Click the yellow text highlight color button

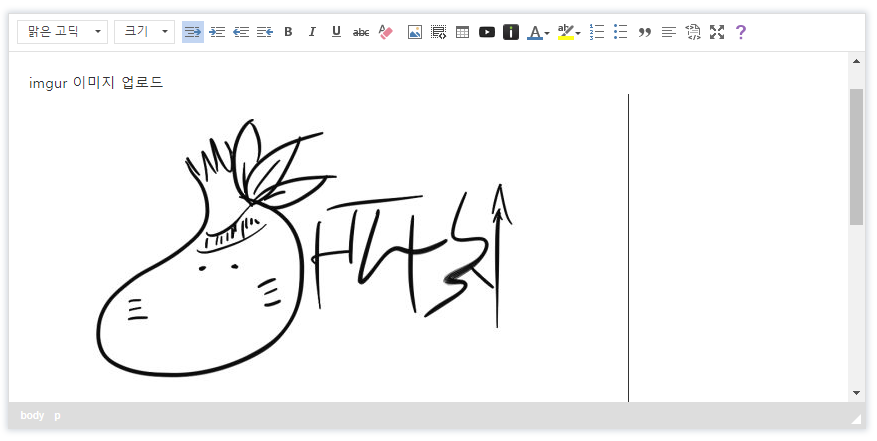565,32
